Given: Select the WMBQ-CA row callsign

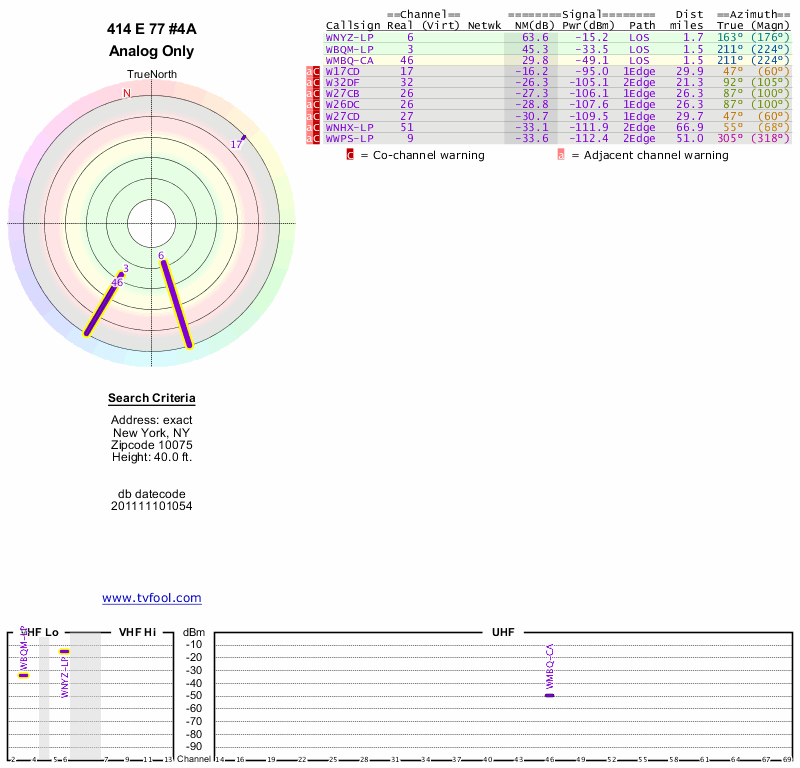Looking at the screenshot, I should tap(350, 60).
